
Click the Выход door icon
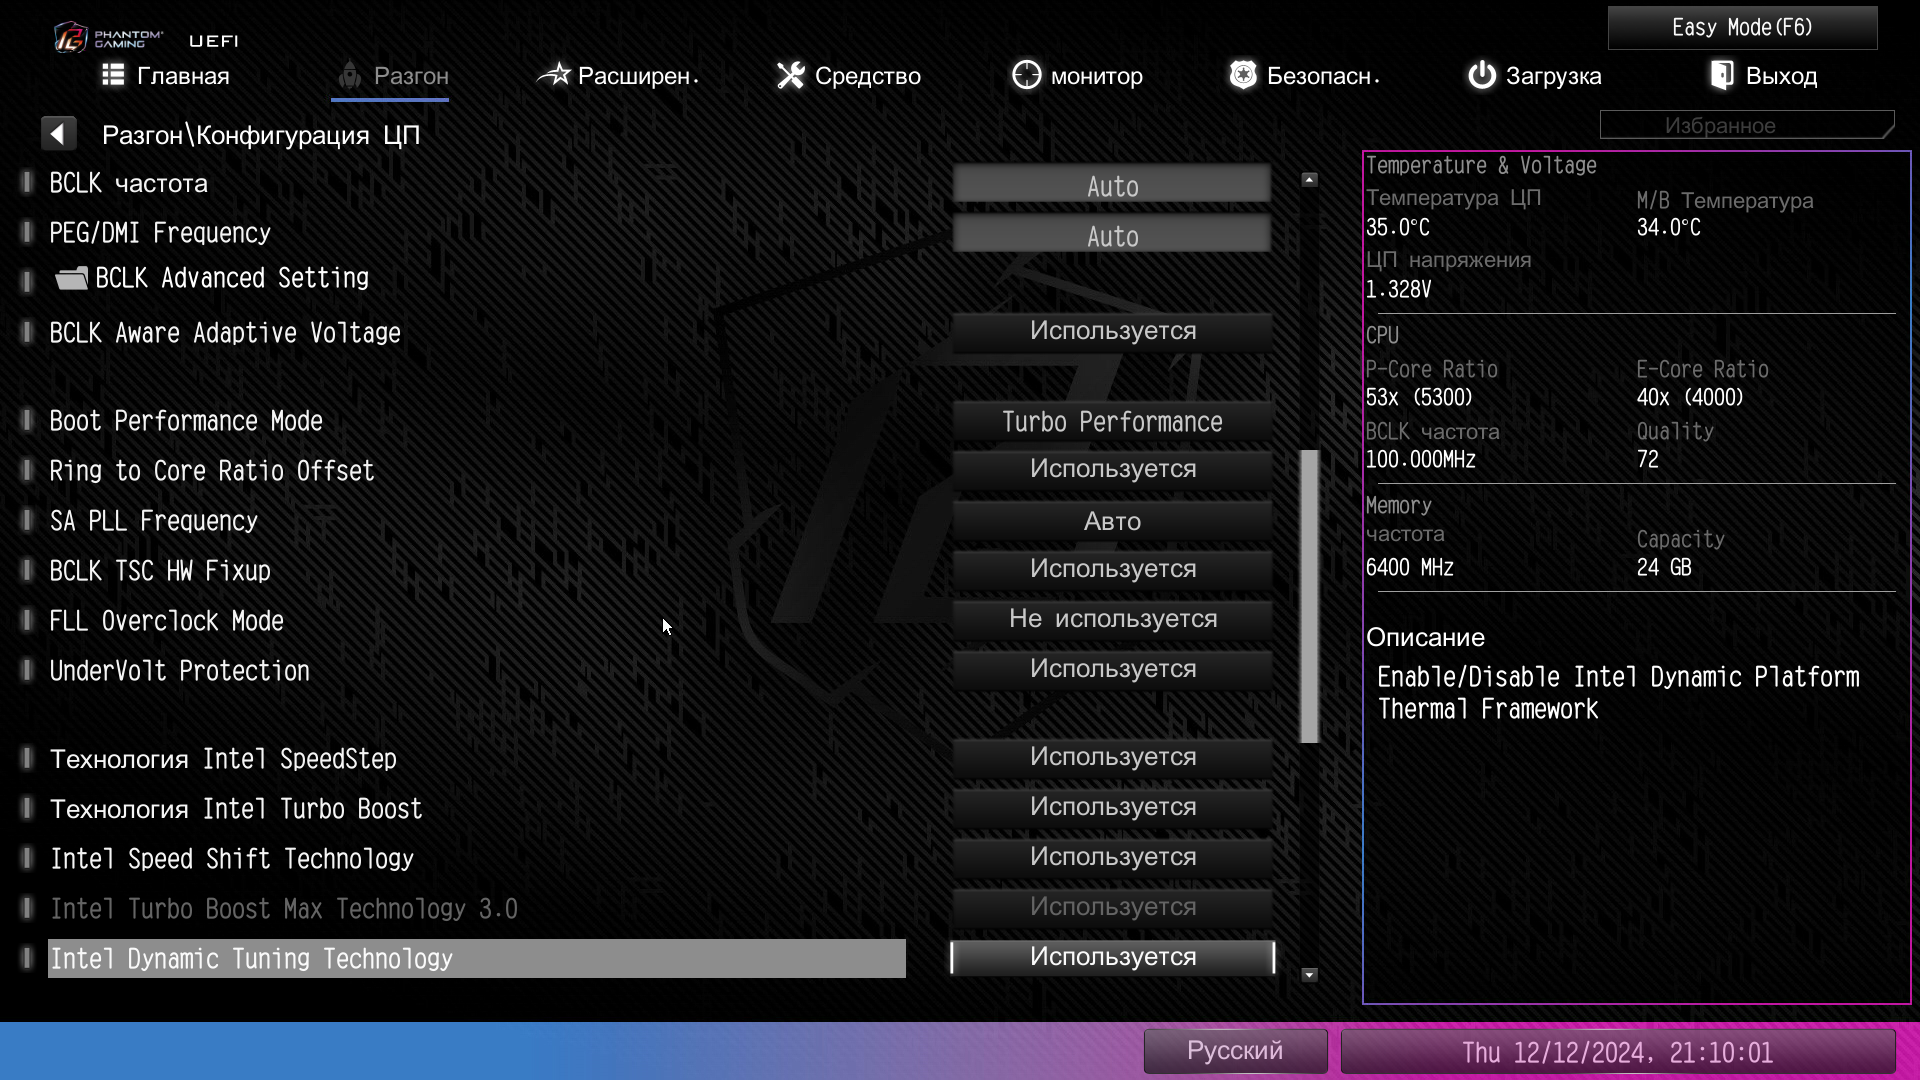pos(1722,75)
